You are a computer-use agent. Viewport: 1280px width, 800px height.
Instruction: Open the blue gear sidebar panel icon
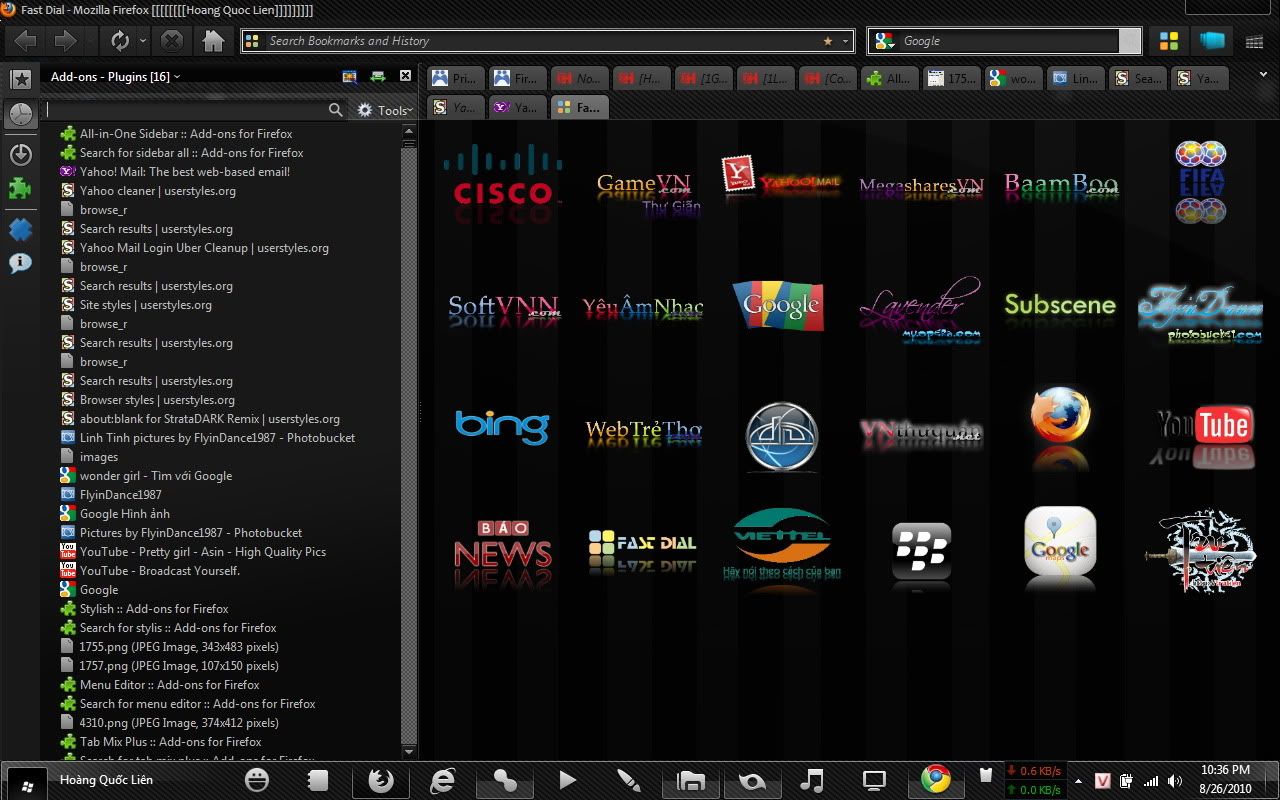[20, 229]
